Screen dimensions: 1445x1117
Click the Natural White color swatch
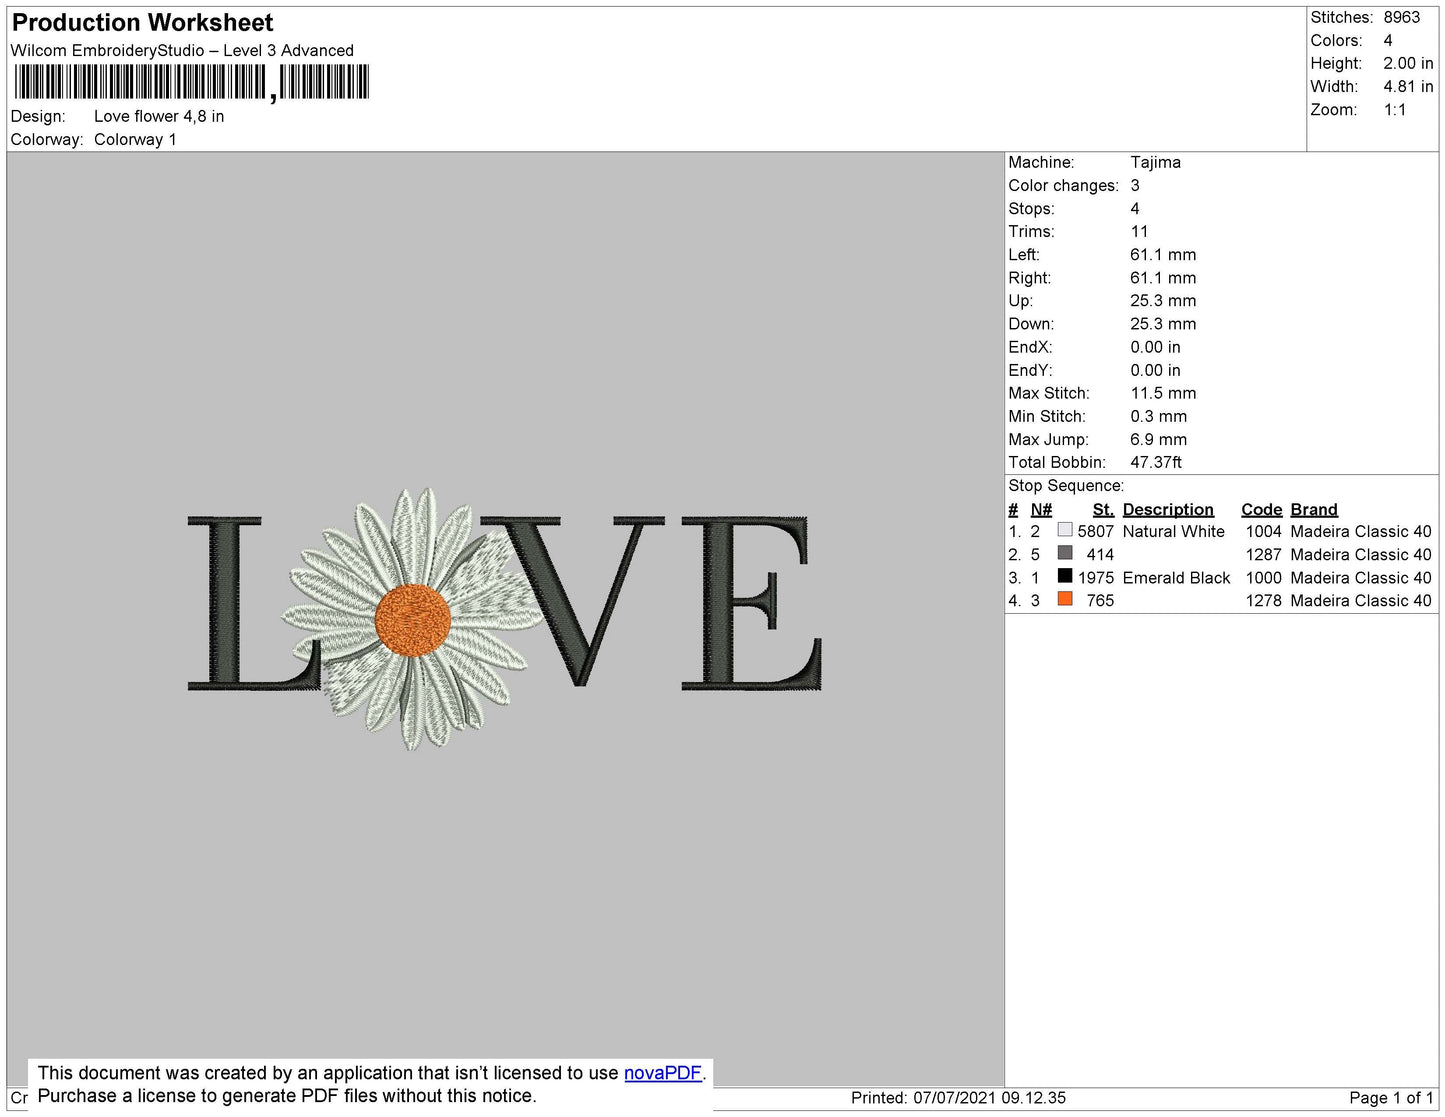[x=1065, y=530]
